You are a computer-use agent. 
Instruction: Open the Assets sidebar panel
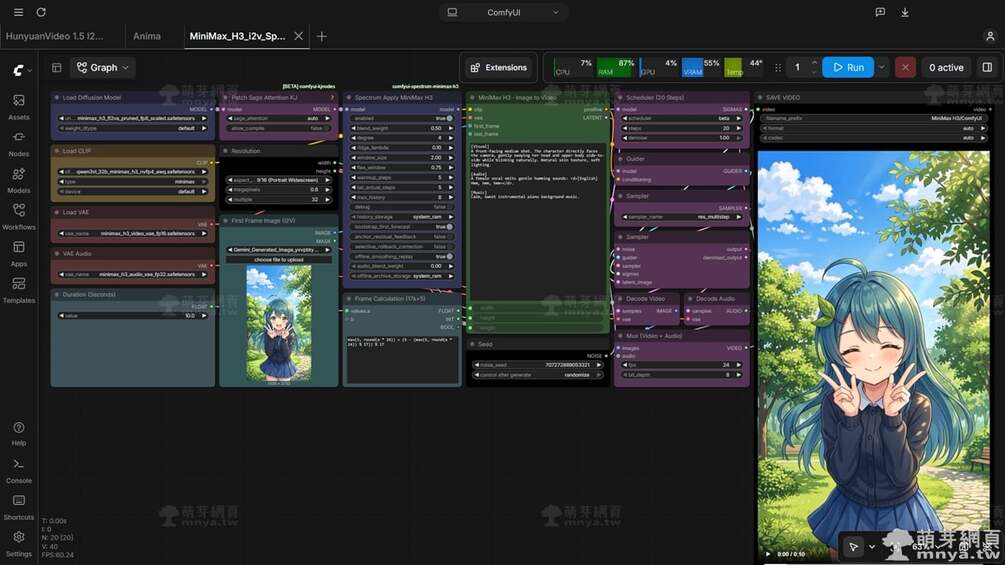pos(19,107)
